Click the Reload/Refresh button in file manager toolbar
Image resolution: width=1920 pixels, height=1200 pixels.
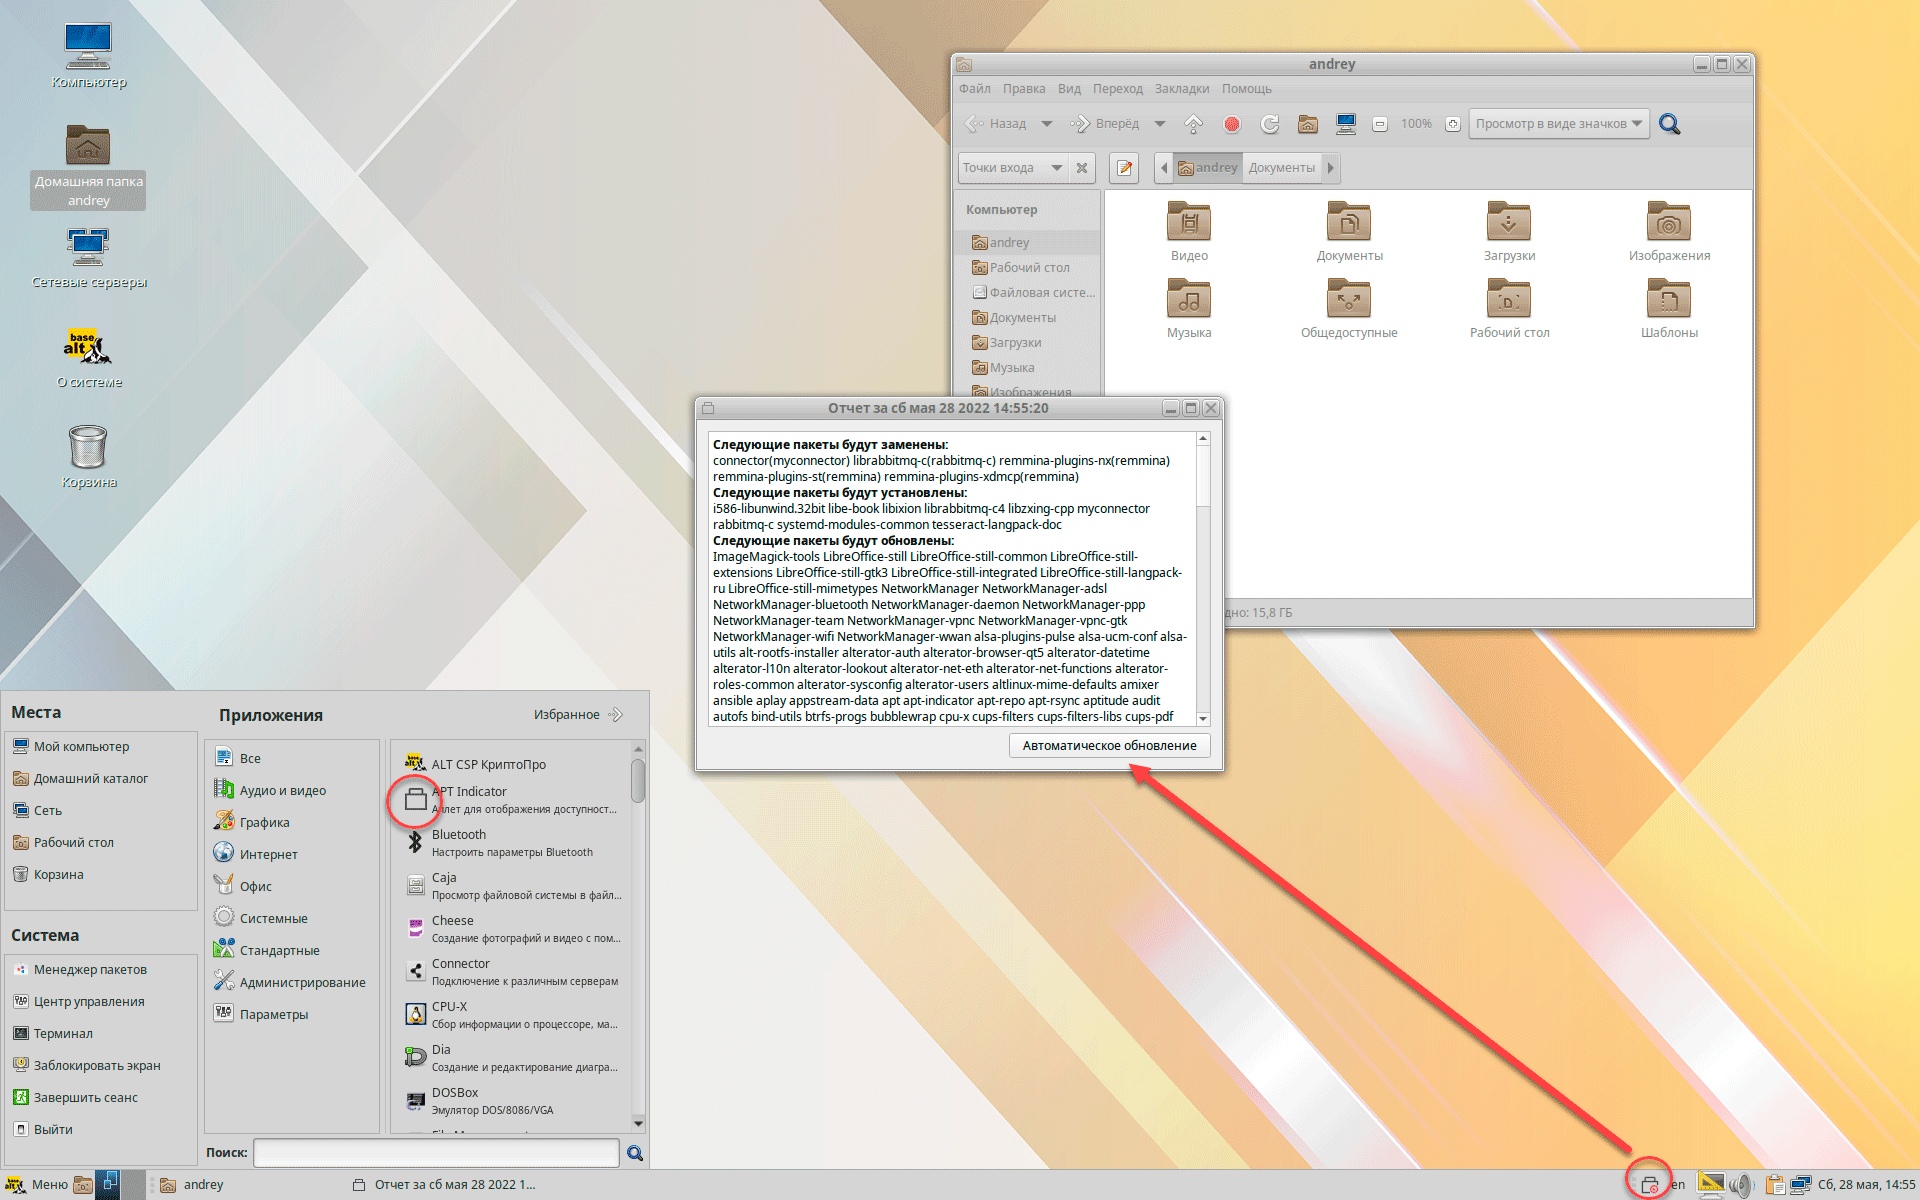click(x=1269, y=124)
